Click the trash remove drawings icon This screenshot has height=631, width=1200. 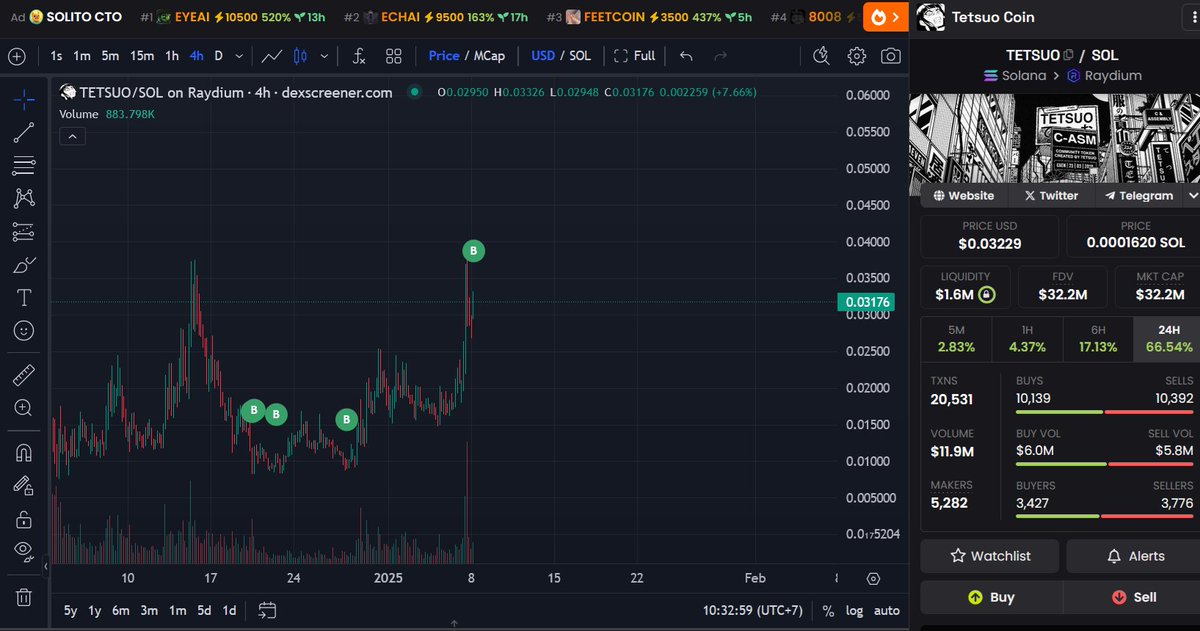click(x=24, y=597)
